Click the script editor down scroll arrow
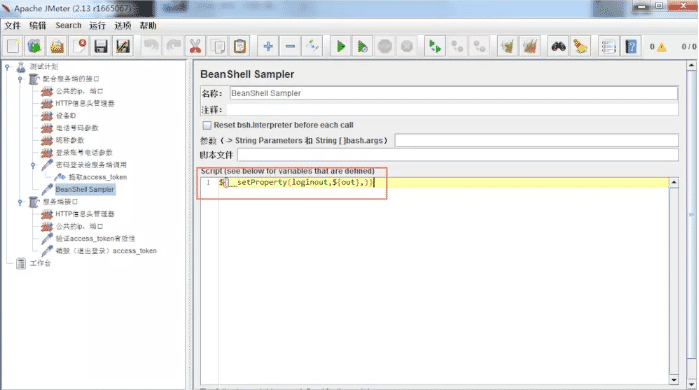The image size is (699, 390). 674,380
